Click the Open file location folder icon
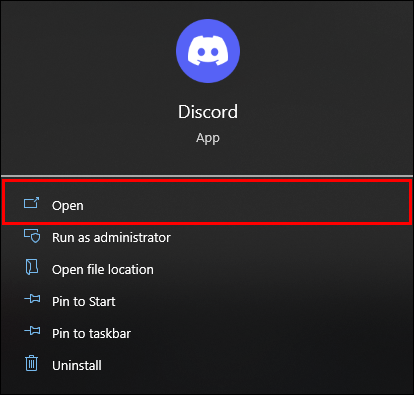 (x=32, y=267)
